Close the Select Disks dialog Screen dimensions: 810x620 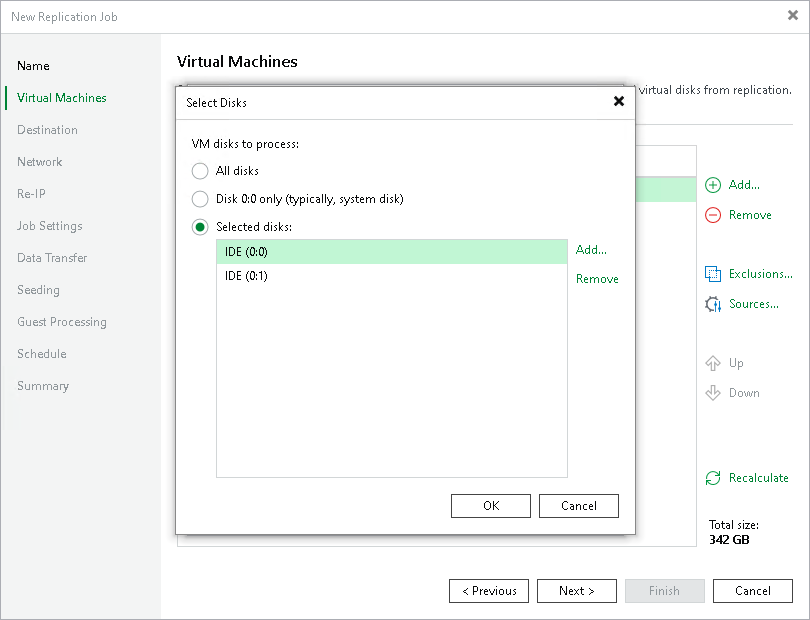[x=619, y=101]
